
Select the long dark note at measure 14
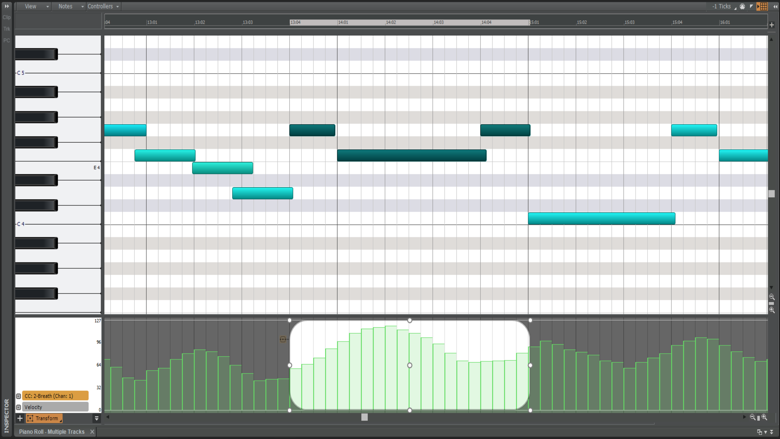click(x=412, y=155)
